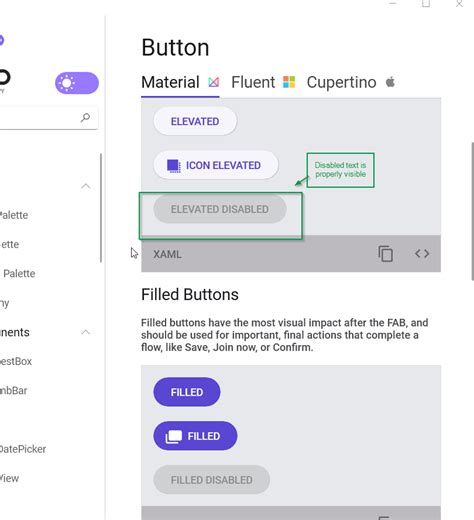Screen dimensions: 474x520
Task: Click the layers icon on Filled button
Action: tap(174, 436)
